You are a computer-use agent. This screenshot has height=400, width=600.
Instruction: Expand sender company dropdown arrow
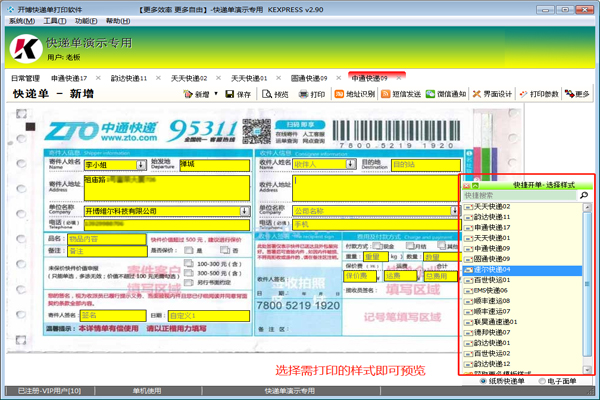coord(244,211)
